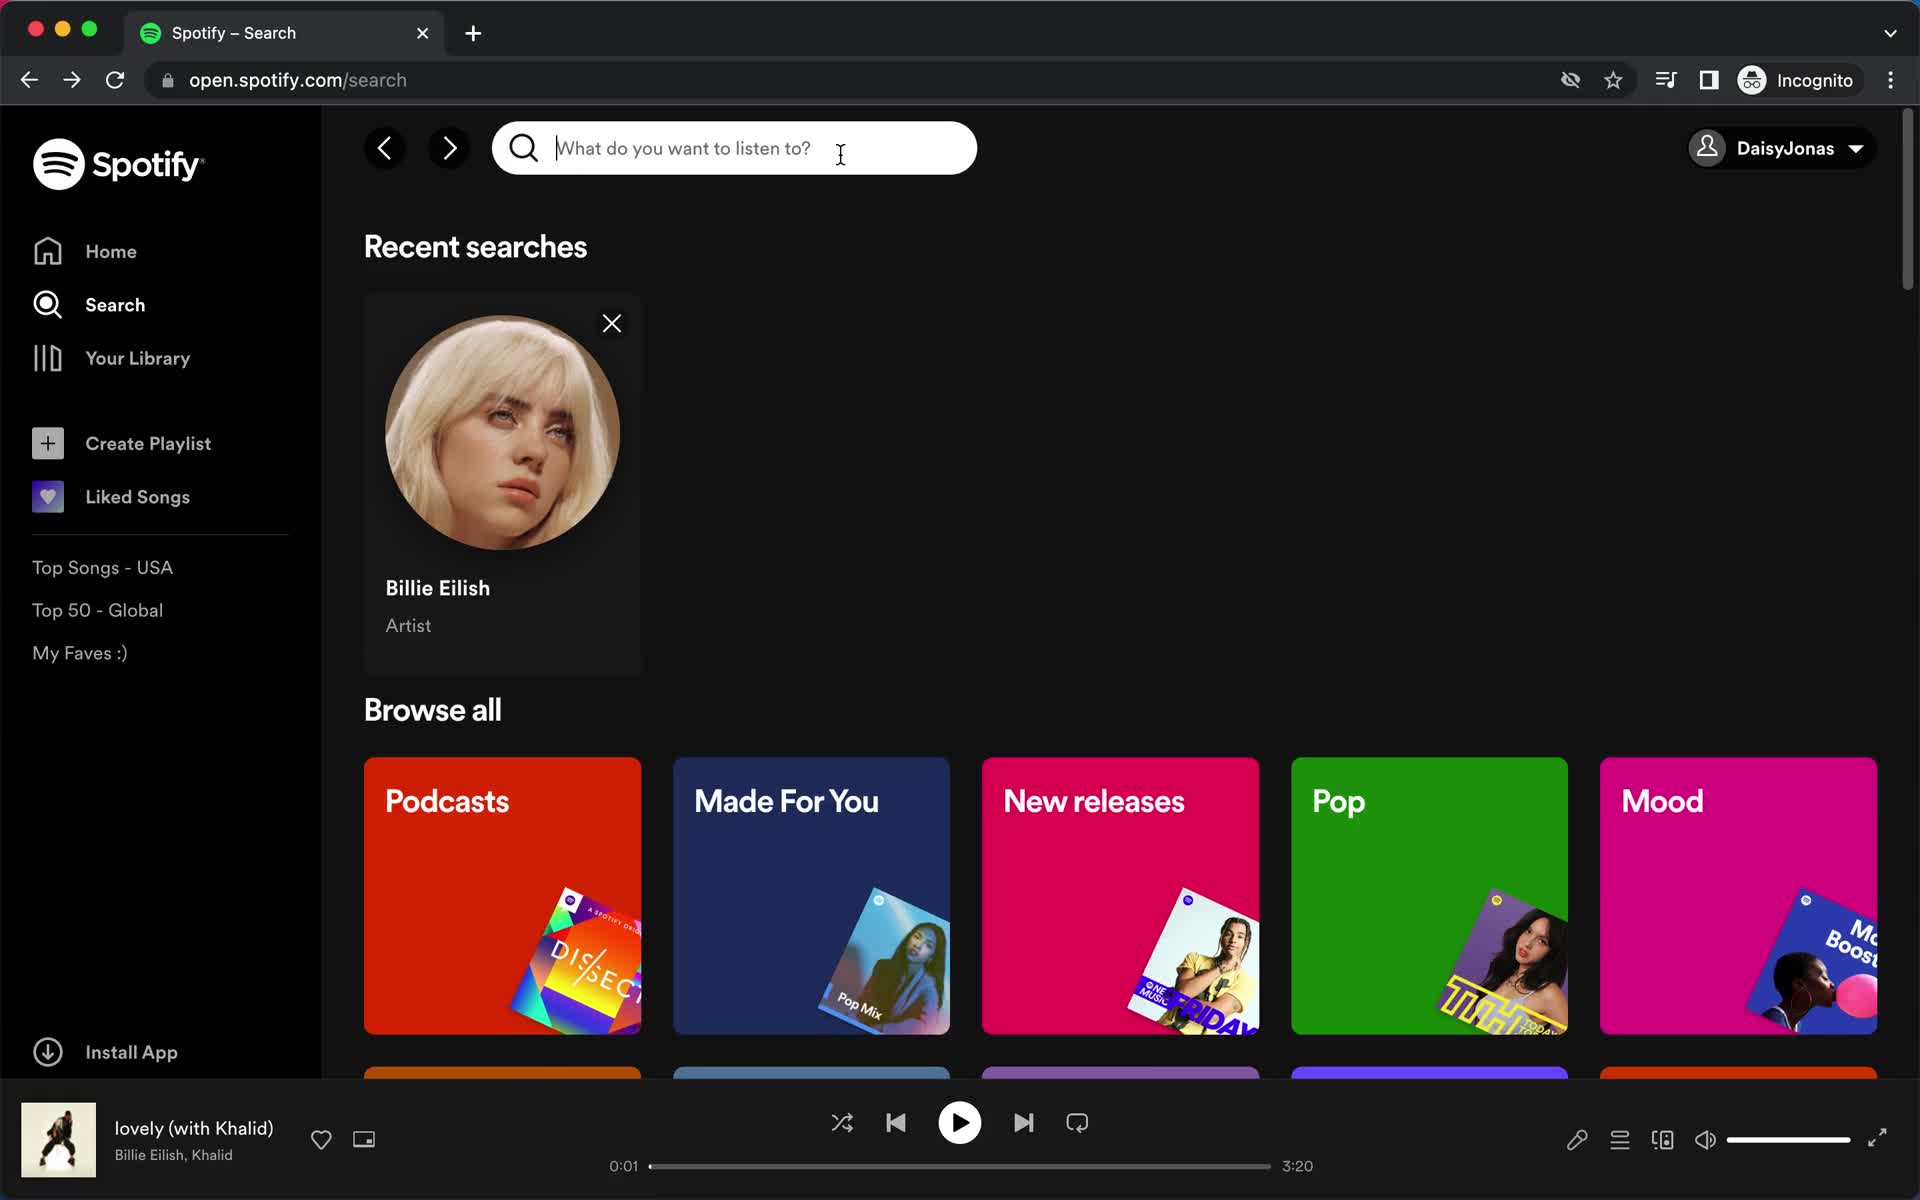Click the Incognito profile button

tap(1799, 80)
